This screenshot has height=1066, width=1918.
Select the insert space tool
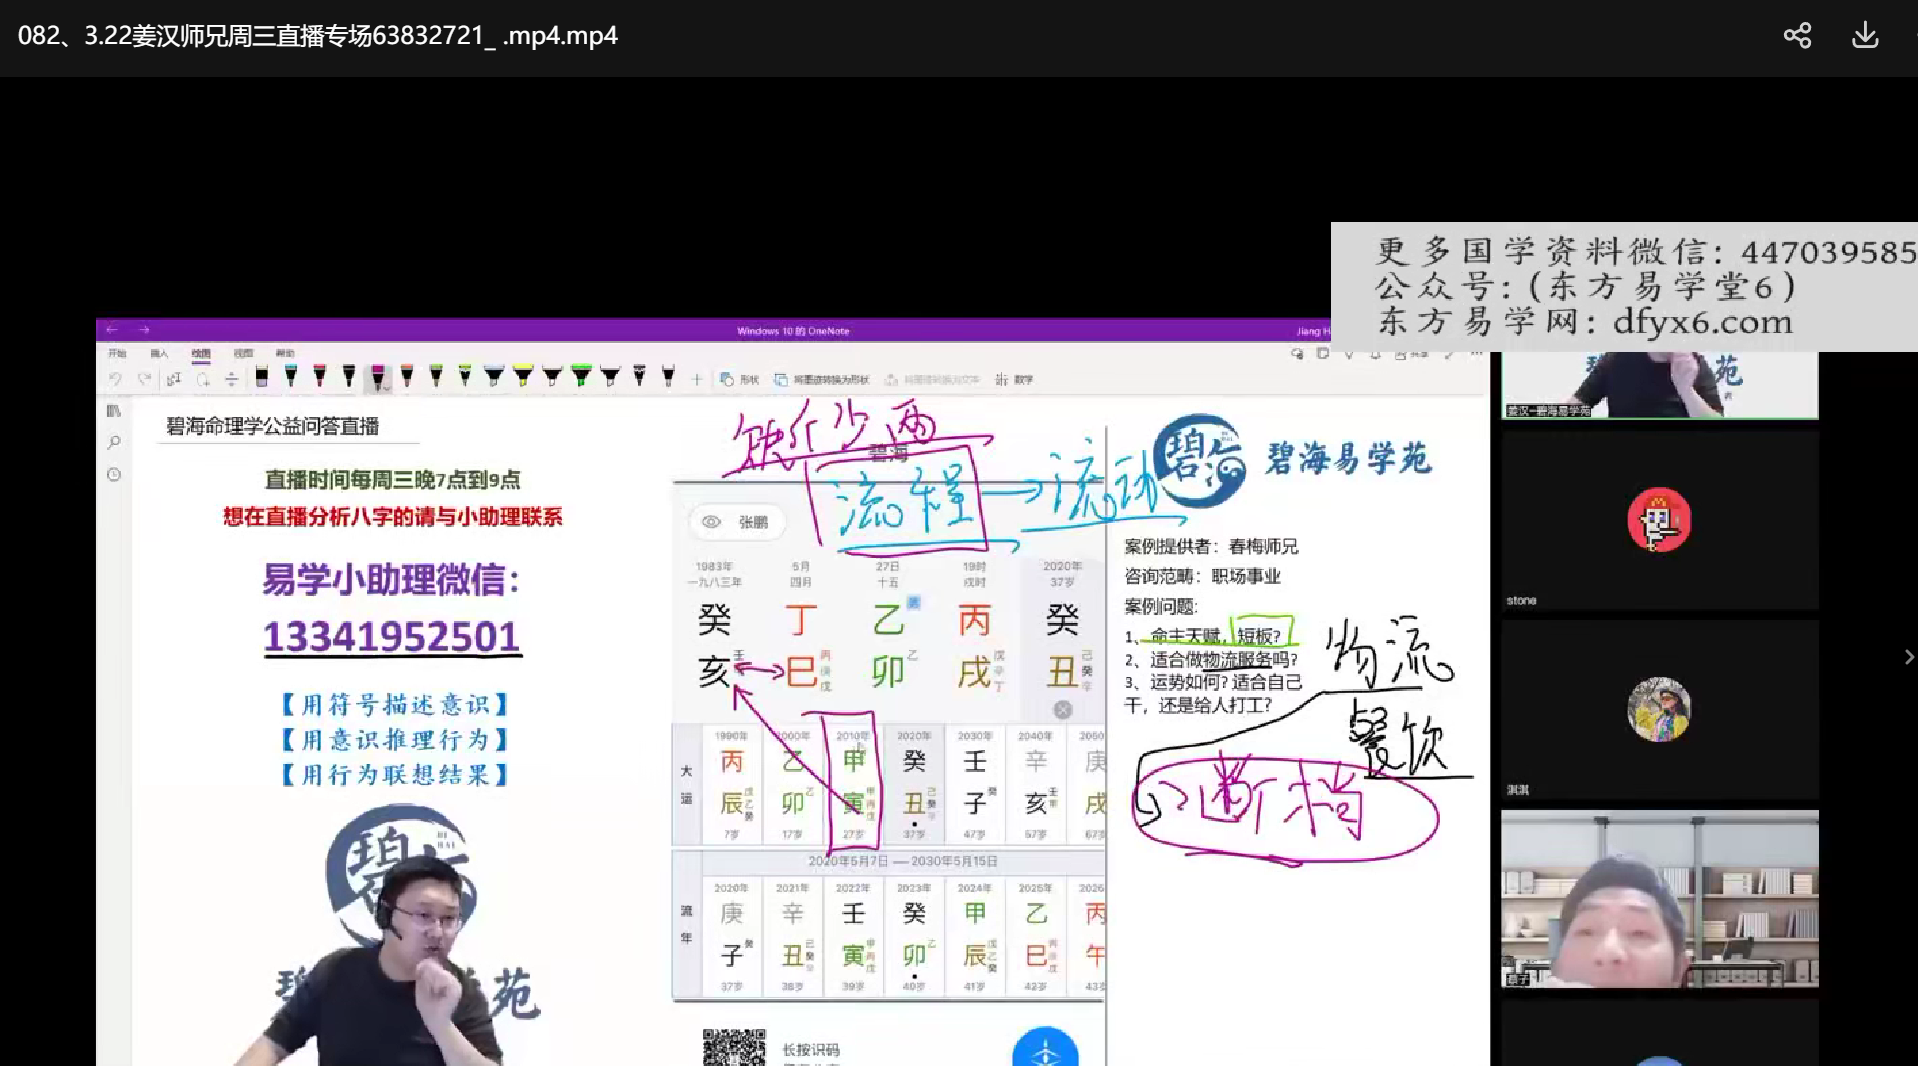[x=231, y=379]
